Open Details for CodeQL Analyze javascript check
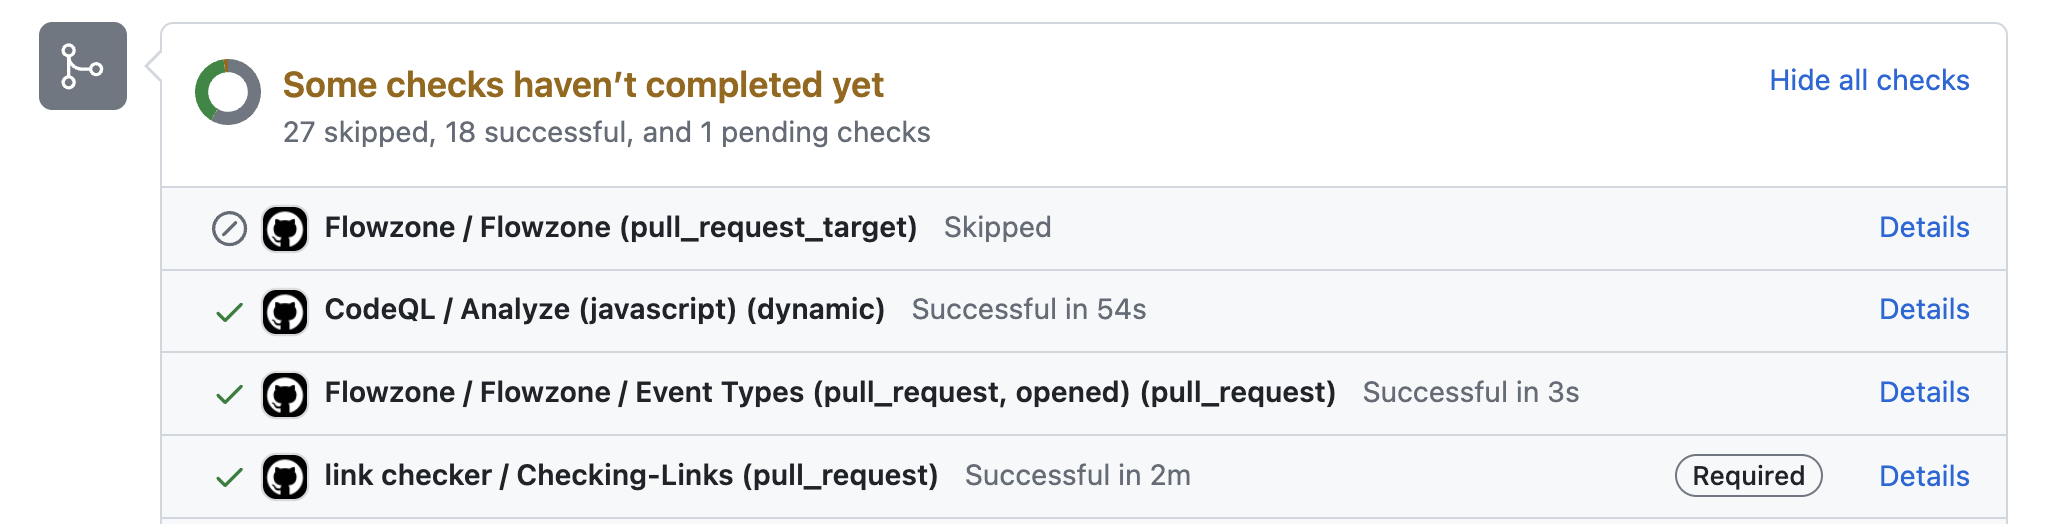 (1924, 309)
